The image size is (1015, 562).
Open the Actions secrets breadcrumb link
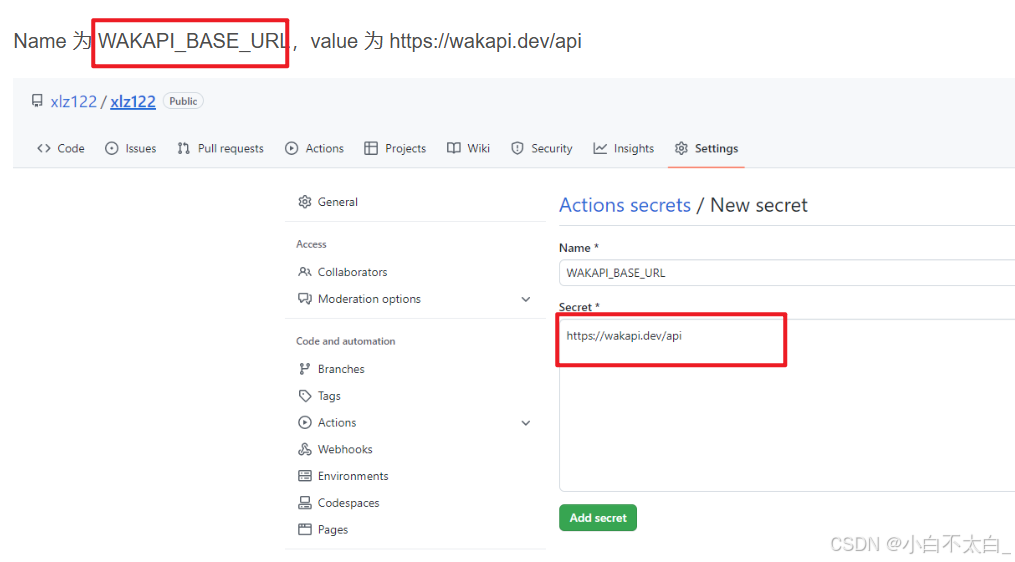click(625, 205)
